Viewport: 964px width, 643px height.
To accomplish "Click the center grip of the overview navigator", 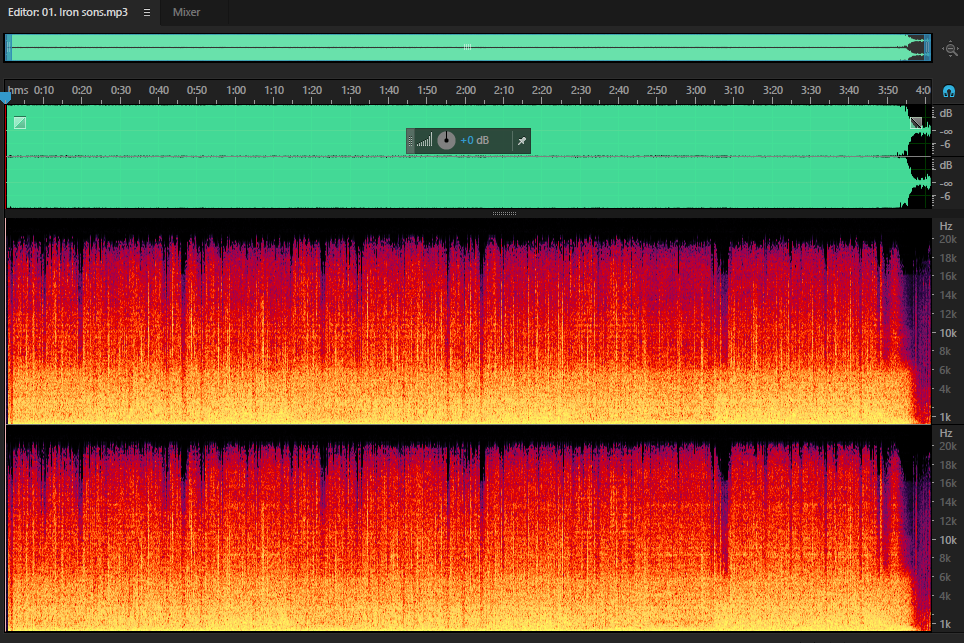I will pos(467,47).
